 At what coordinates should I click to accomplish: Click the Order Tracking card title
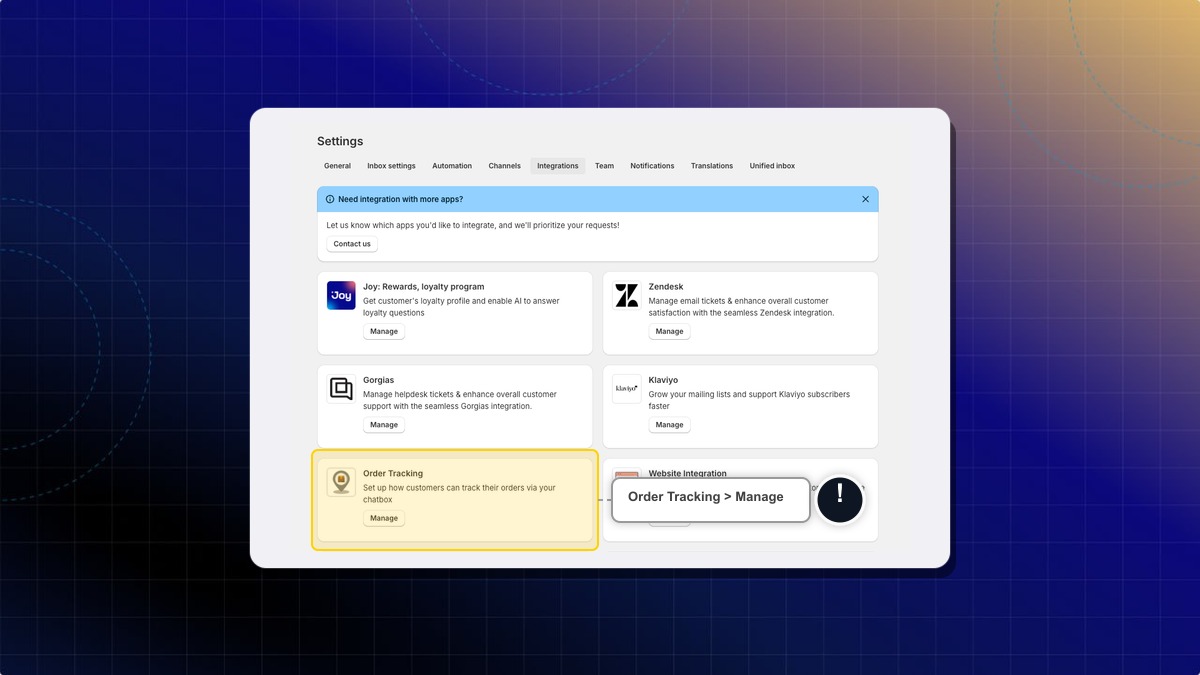pos(393,474)
